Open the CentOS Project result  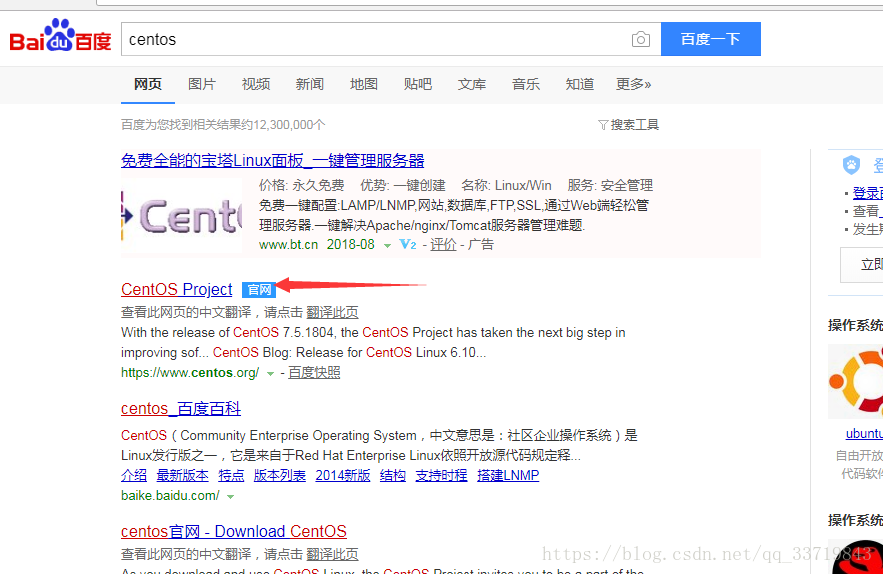(177, 289)
